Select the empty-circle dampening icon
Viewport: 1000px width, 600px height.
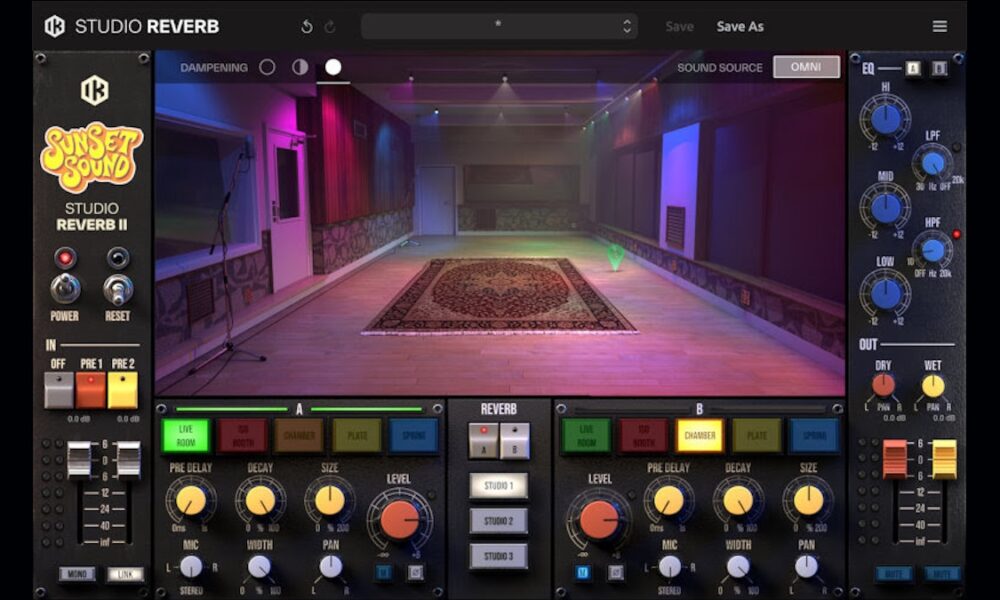pos(267,68)
